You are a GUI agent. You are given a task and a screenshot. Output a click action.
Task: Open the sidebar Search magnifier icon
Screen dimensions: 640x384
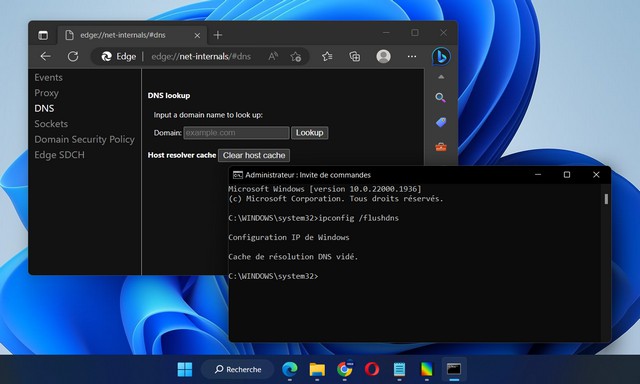coord(440,98)
